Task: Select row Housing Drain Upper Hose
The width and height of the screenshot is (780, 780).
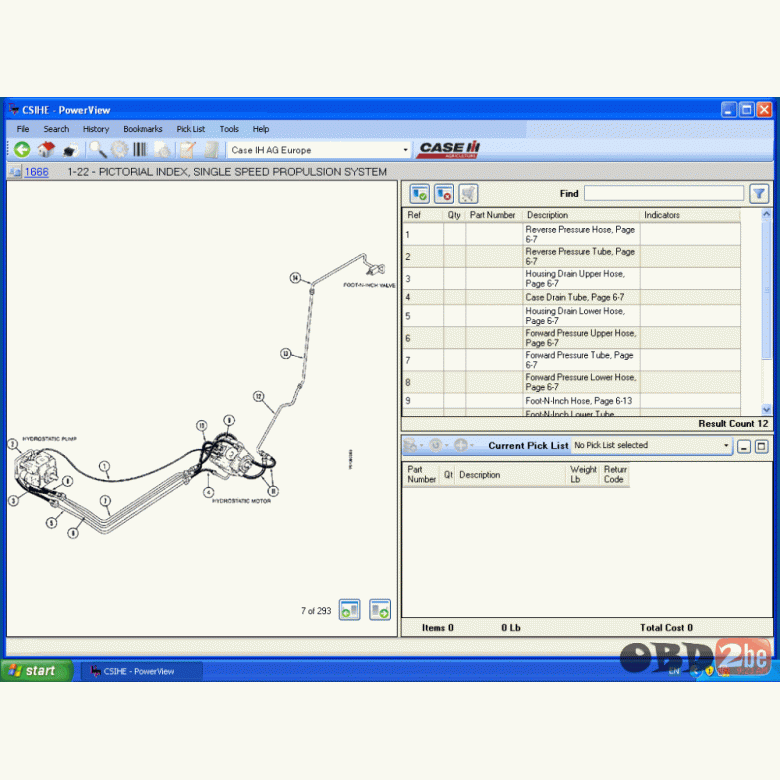Action: [571, 279]
